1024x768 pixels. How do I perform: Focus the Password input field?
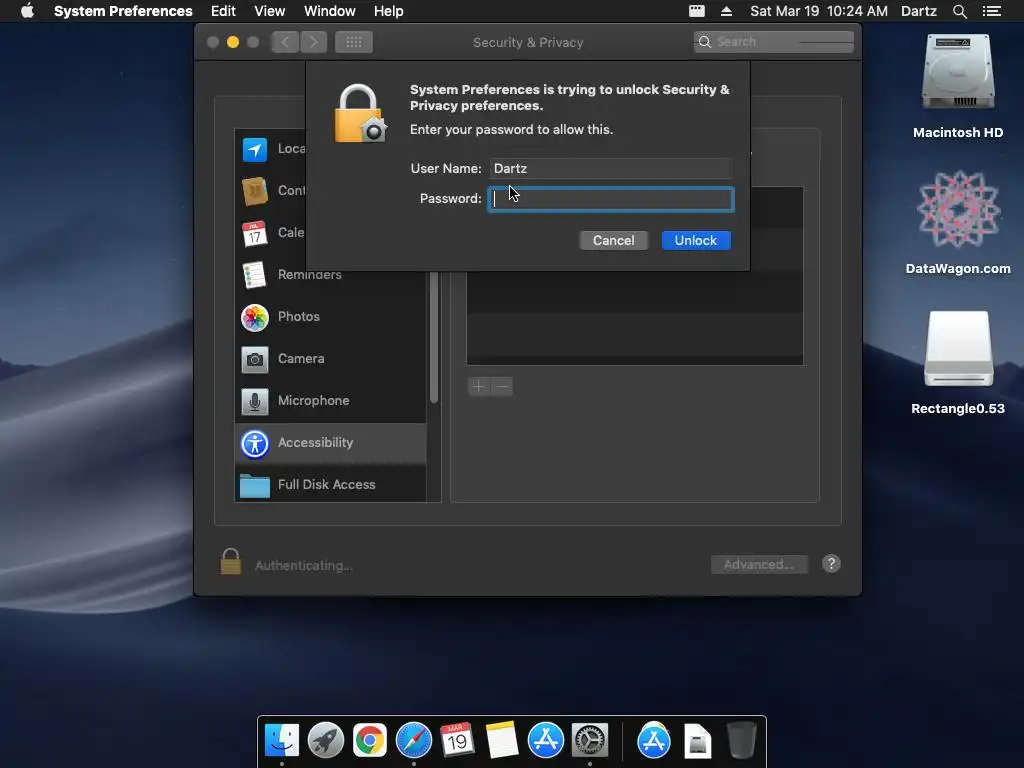click(611, 199)
